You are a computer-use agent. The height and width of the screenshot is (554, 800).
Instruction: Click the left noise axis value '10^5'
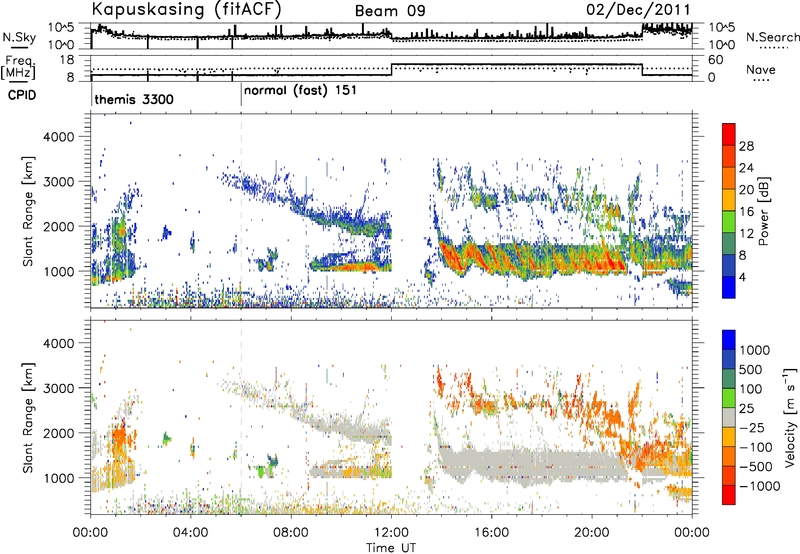click(x=61, y=27)
